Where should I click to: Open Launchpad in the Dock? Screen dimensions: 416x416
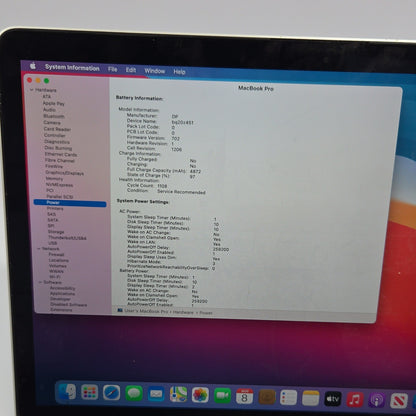(90, 392)
